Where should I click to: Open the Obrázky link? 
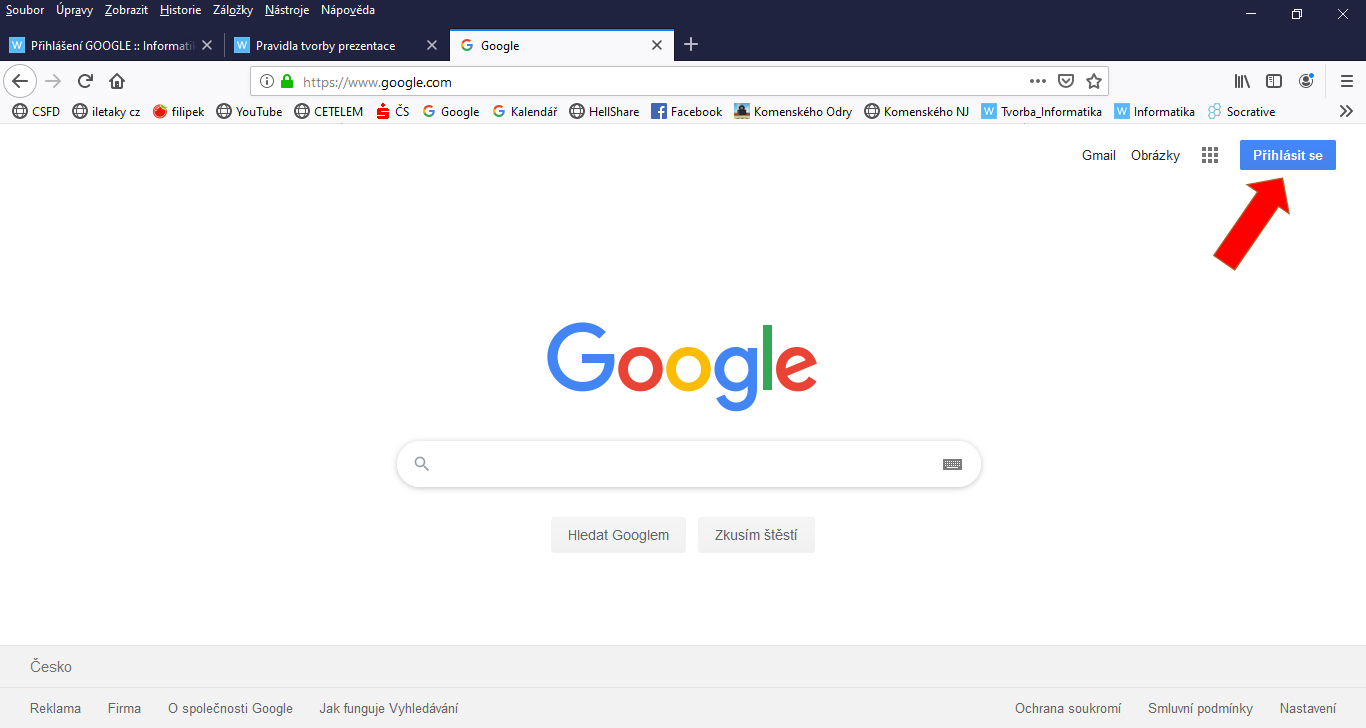pyautogui.click(x=1155, y=155)
